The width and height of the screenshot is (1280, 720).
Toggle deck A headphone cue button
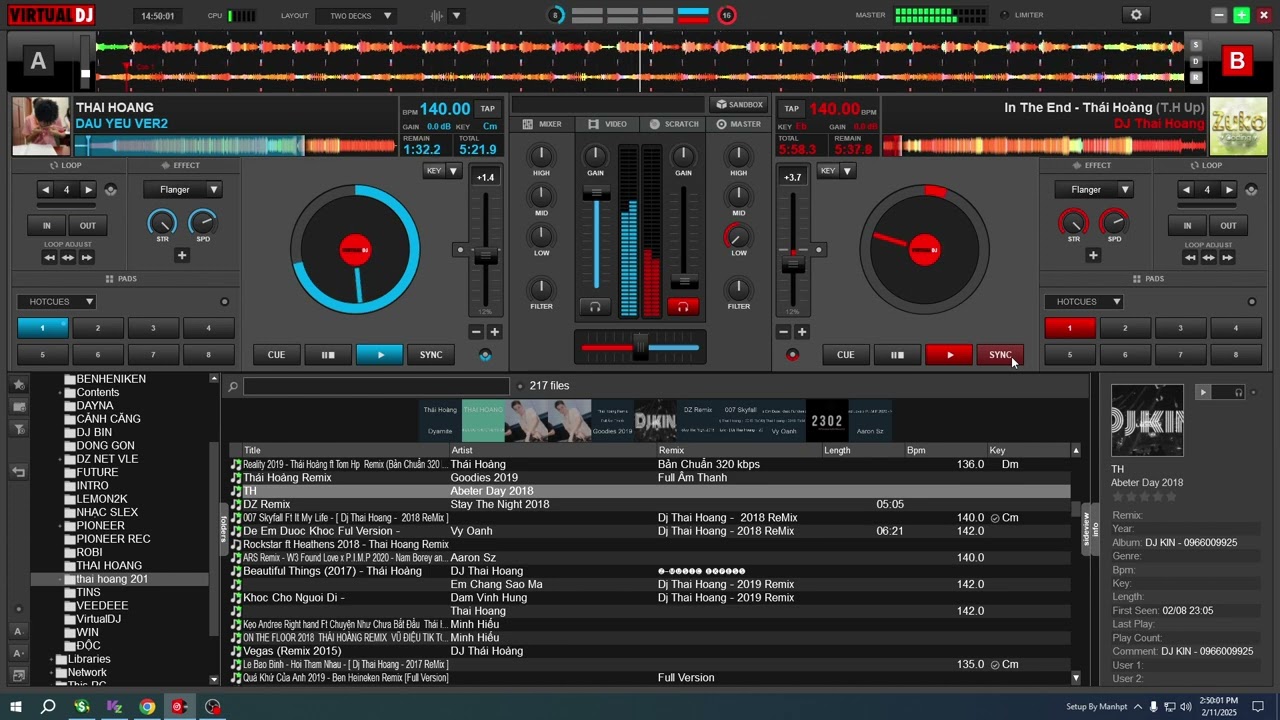[595, 306]
